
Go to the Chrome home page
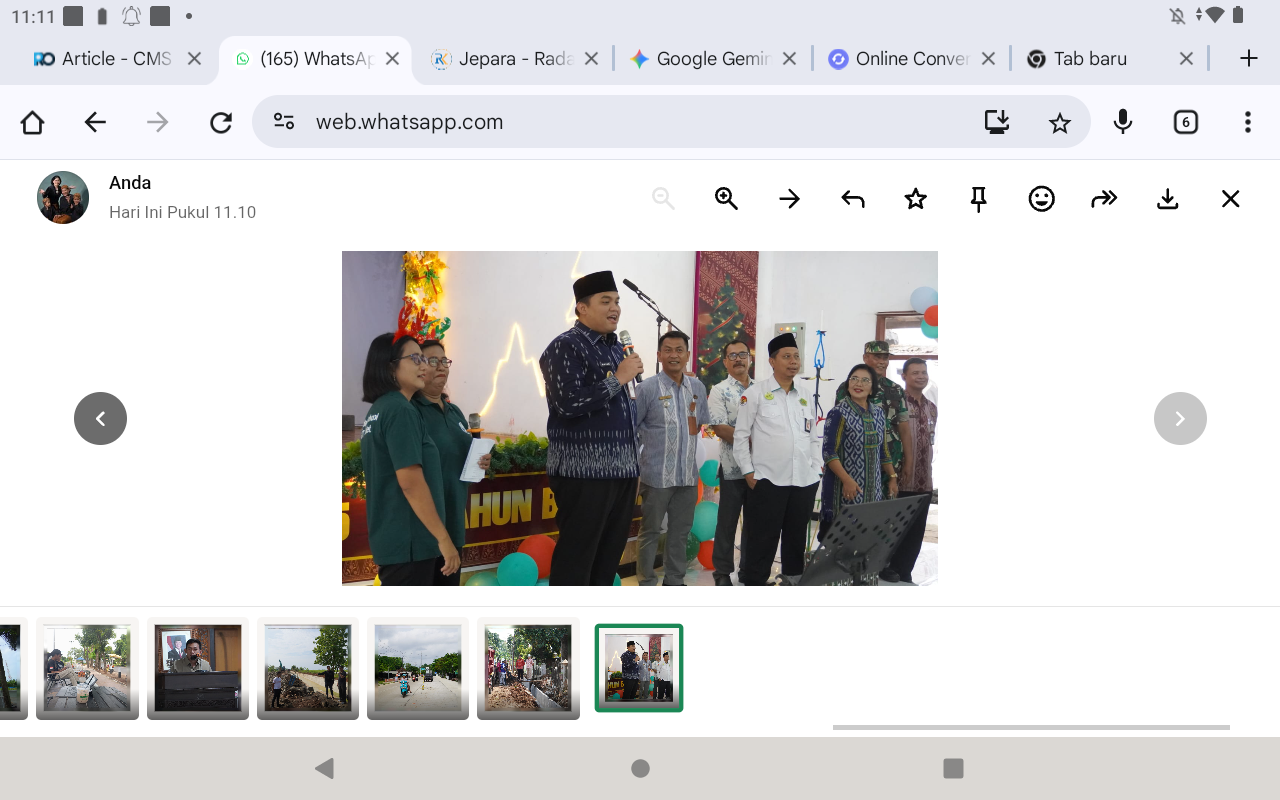click(x=32, y=122)
